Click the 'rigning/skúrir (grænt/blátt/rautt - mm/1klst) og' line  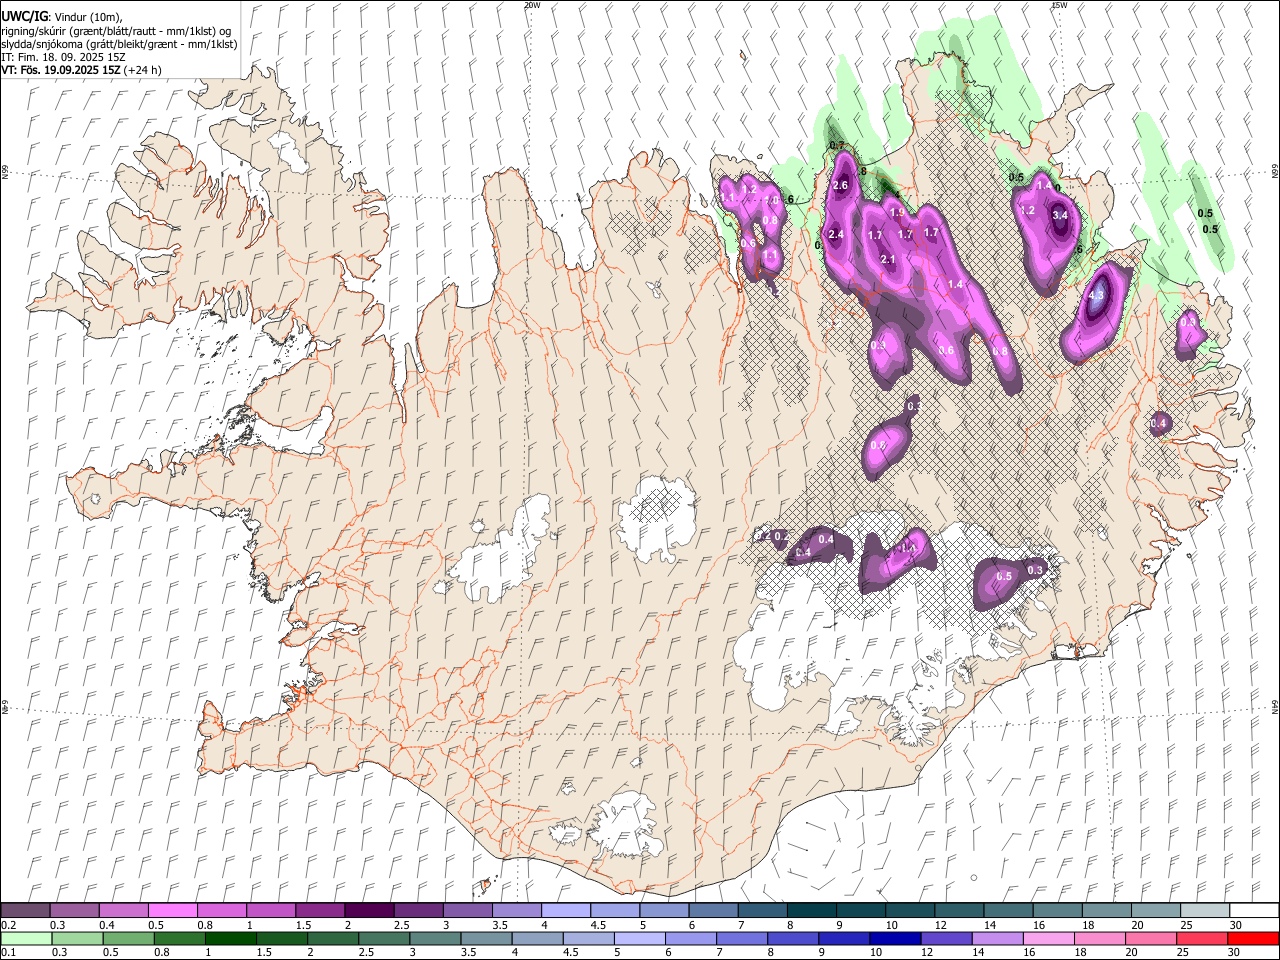coord(116,30)
